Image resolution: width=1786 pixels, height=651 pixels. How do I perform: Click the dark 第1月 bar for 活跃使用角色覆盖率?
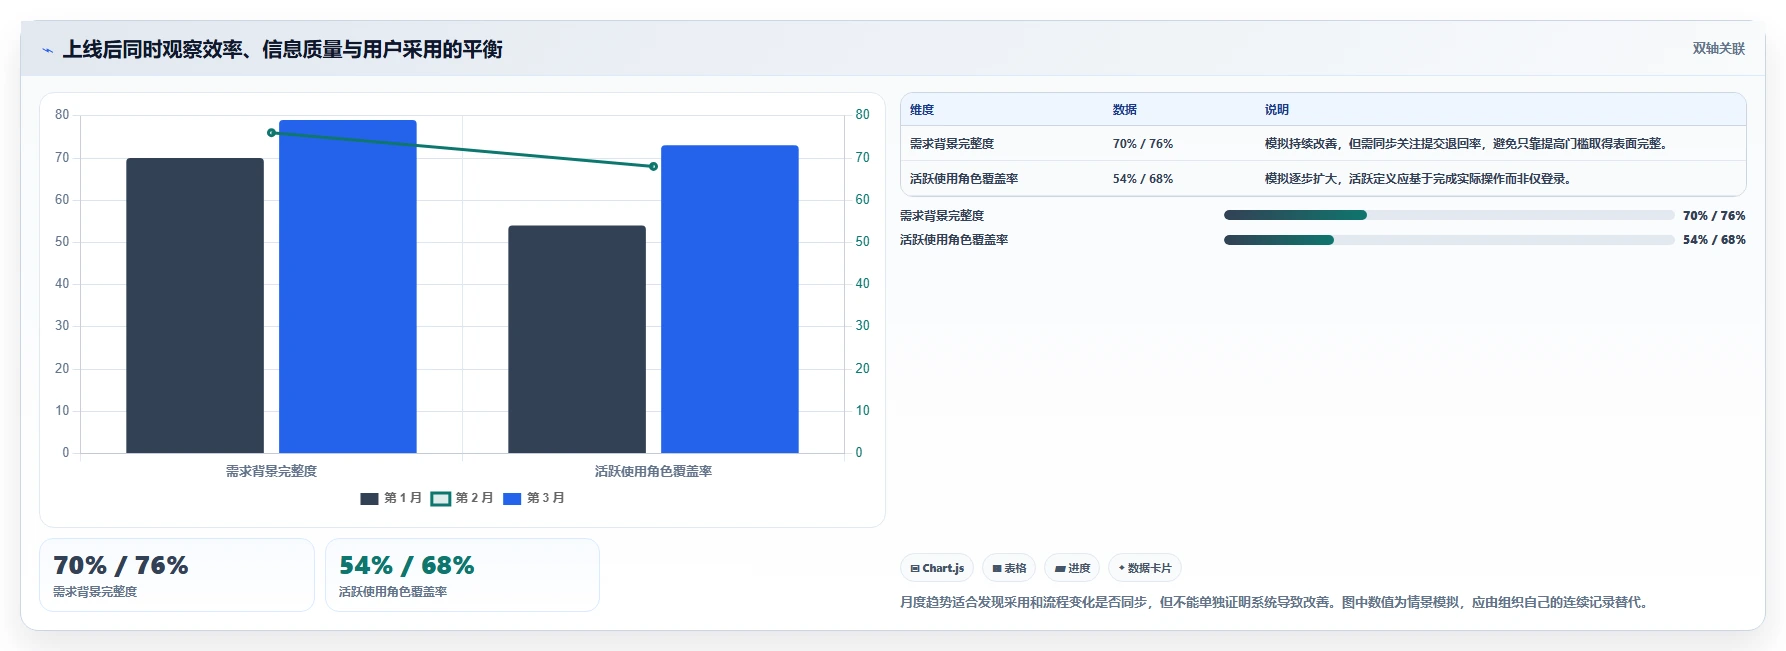[577, 339]
